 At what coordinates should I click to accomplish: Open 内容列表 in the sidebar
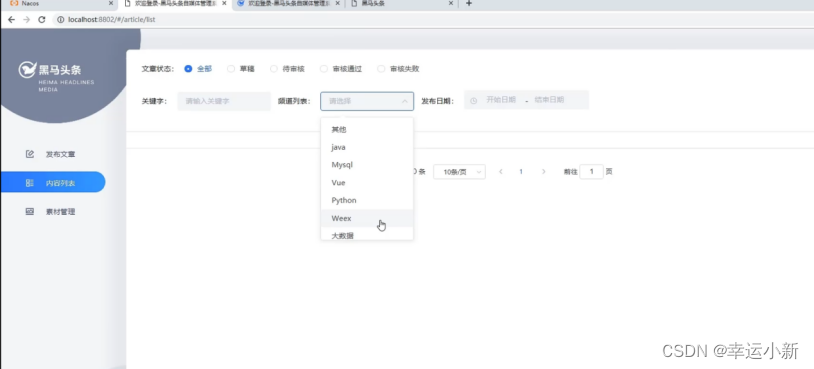tap(53, 183)
